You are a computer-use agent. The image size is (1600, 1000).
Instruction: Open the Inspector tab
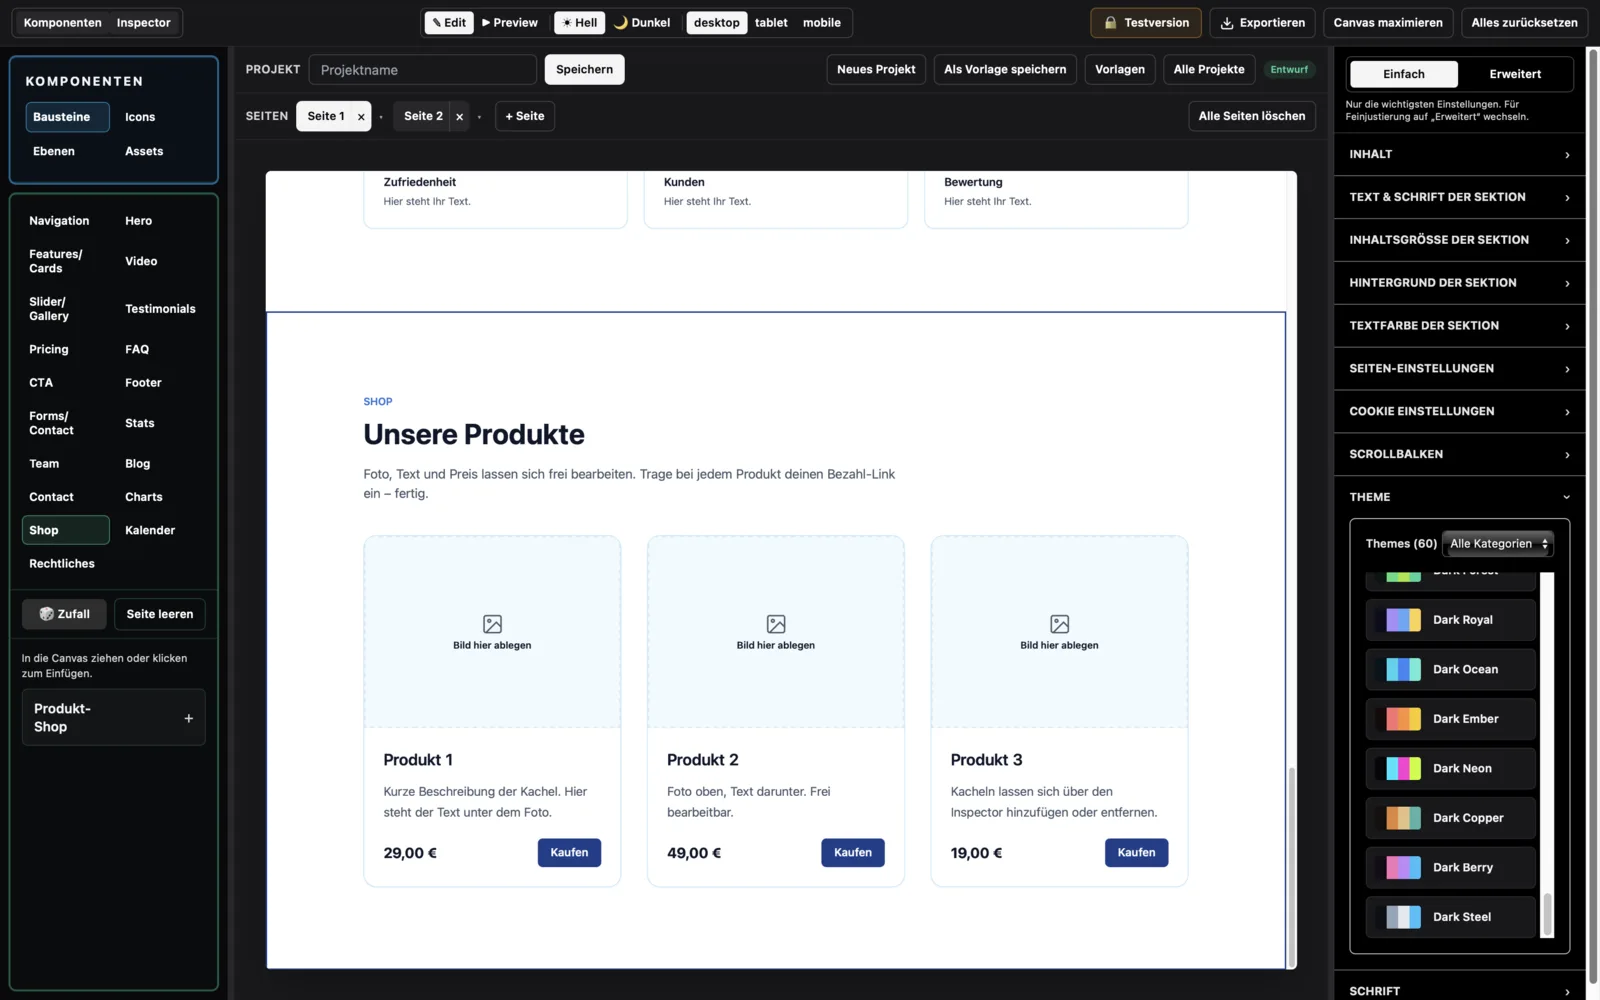[143, 22]
